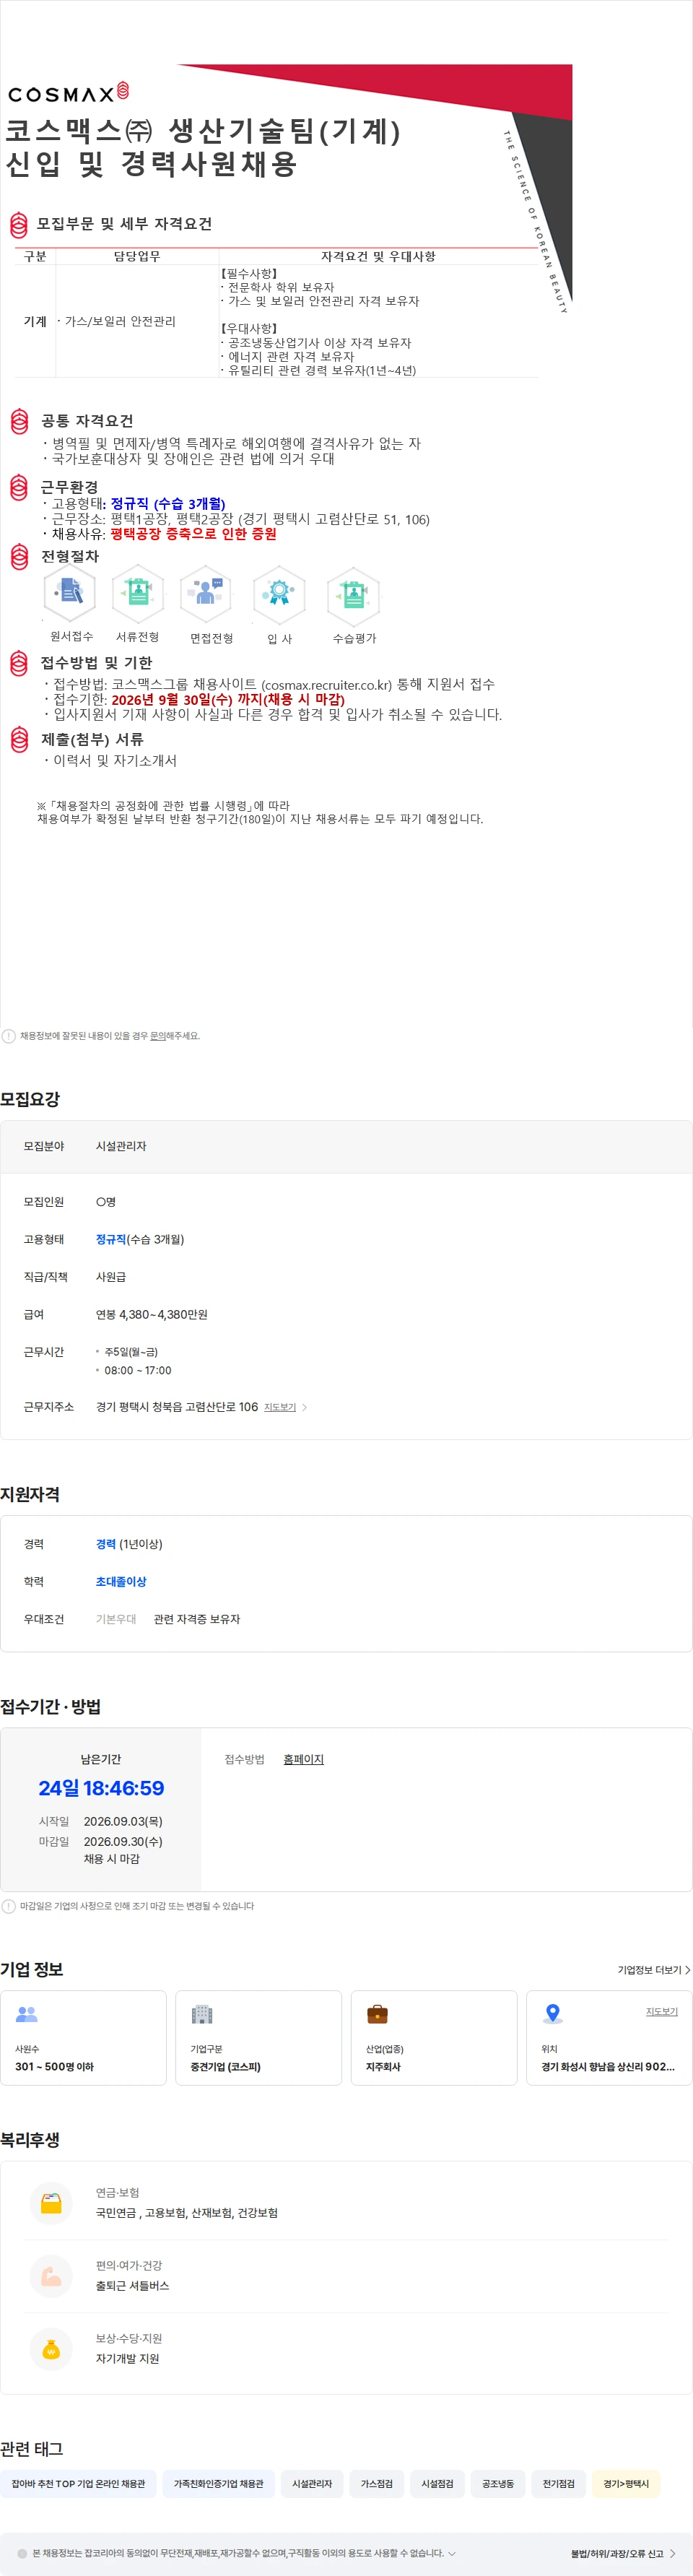Select the 시설관리자 tag
693x2576 pixels.
(x=312, y=2484)
